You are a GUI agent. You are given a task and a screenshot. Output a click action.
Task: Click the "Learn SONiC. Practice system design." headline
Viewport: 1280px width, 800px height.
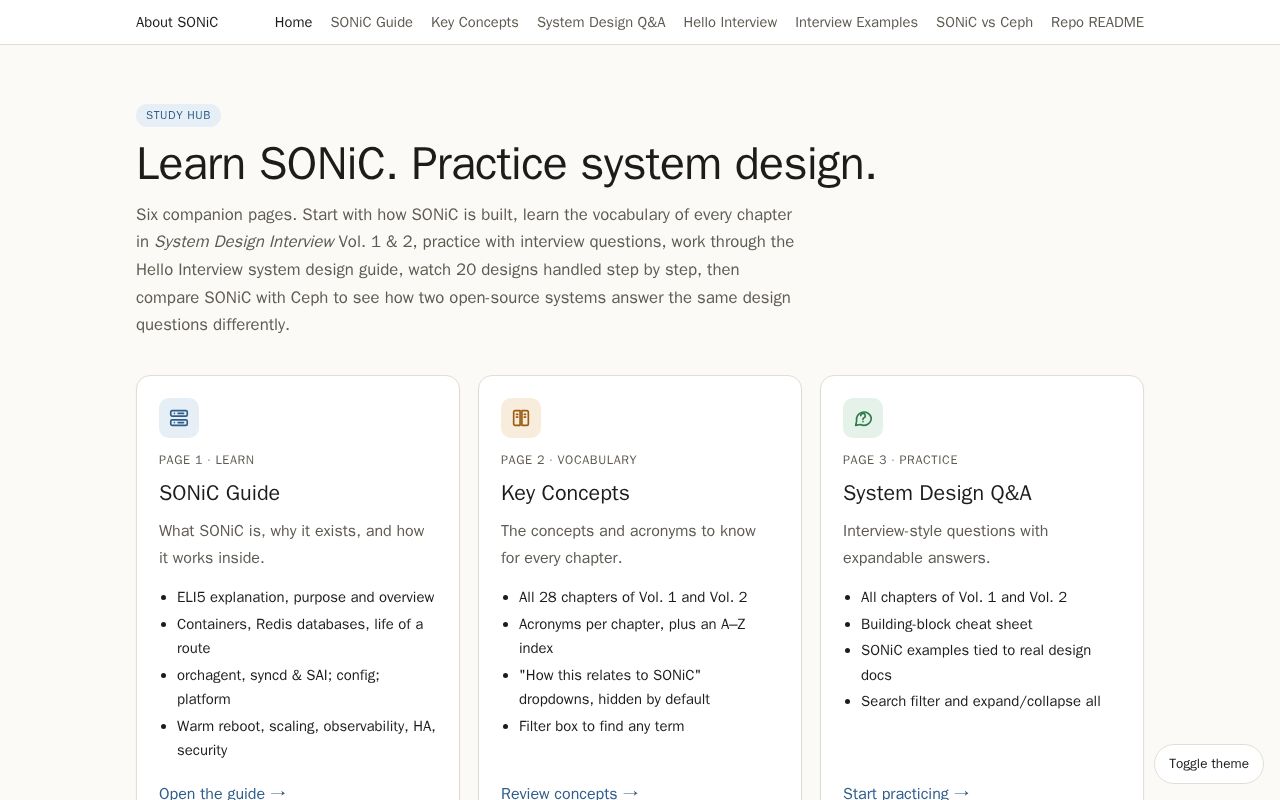506,164
